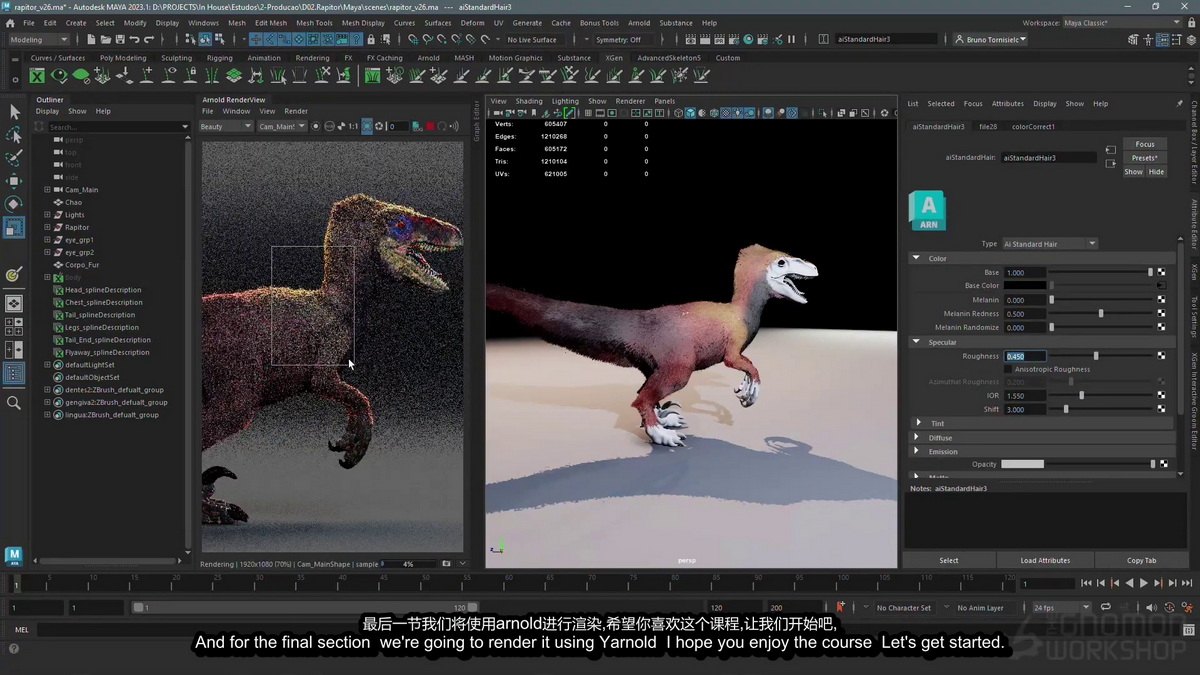Toggle the region crop icon in RenderView
Image resolution: width=1200 pixels, height=675 pixels.
pyautogui.click(x=367, y=127)
